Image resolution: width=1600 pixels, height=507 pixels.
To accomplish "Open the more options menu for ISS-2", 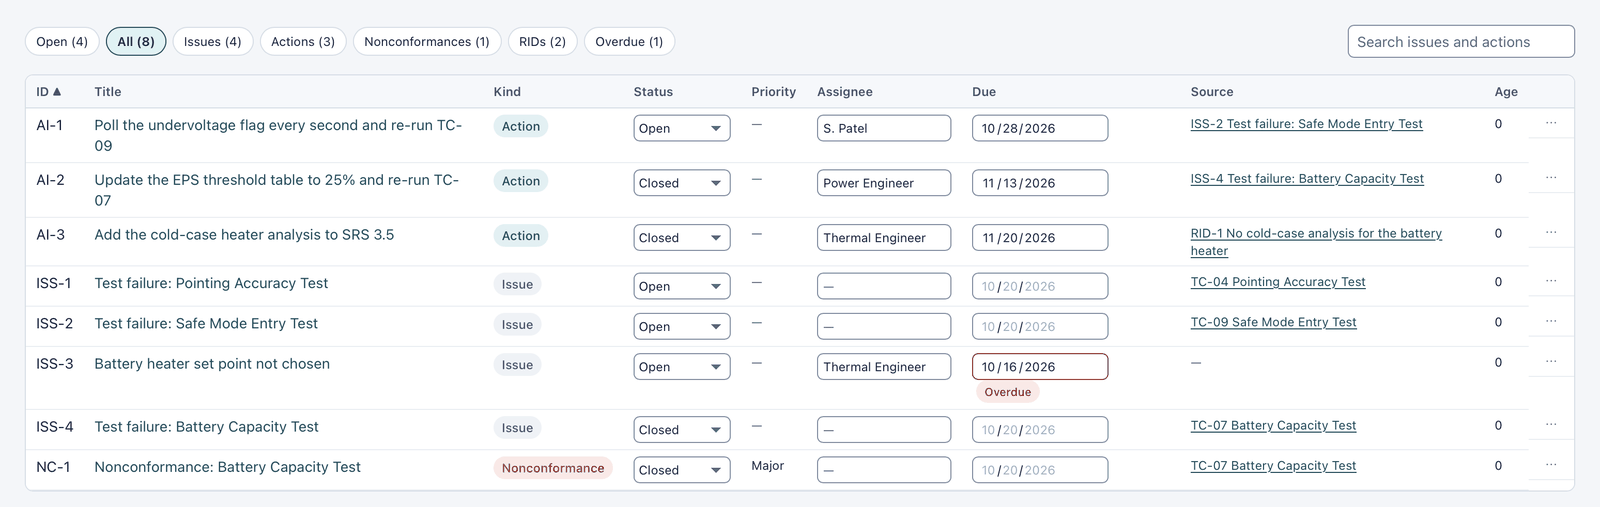I will point(1551,321).
